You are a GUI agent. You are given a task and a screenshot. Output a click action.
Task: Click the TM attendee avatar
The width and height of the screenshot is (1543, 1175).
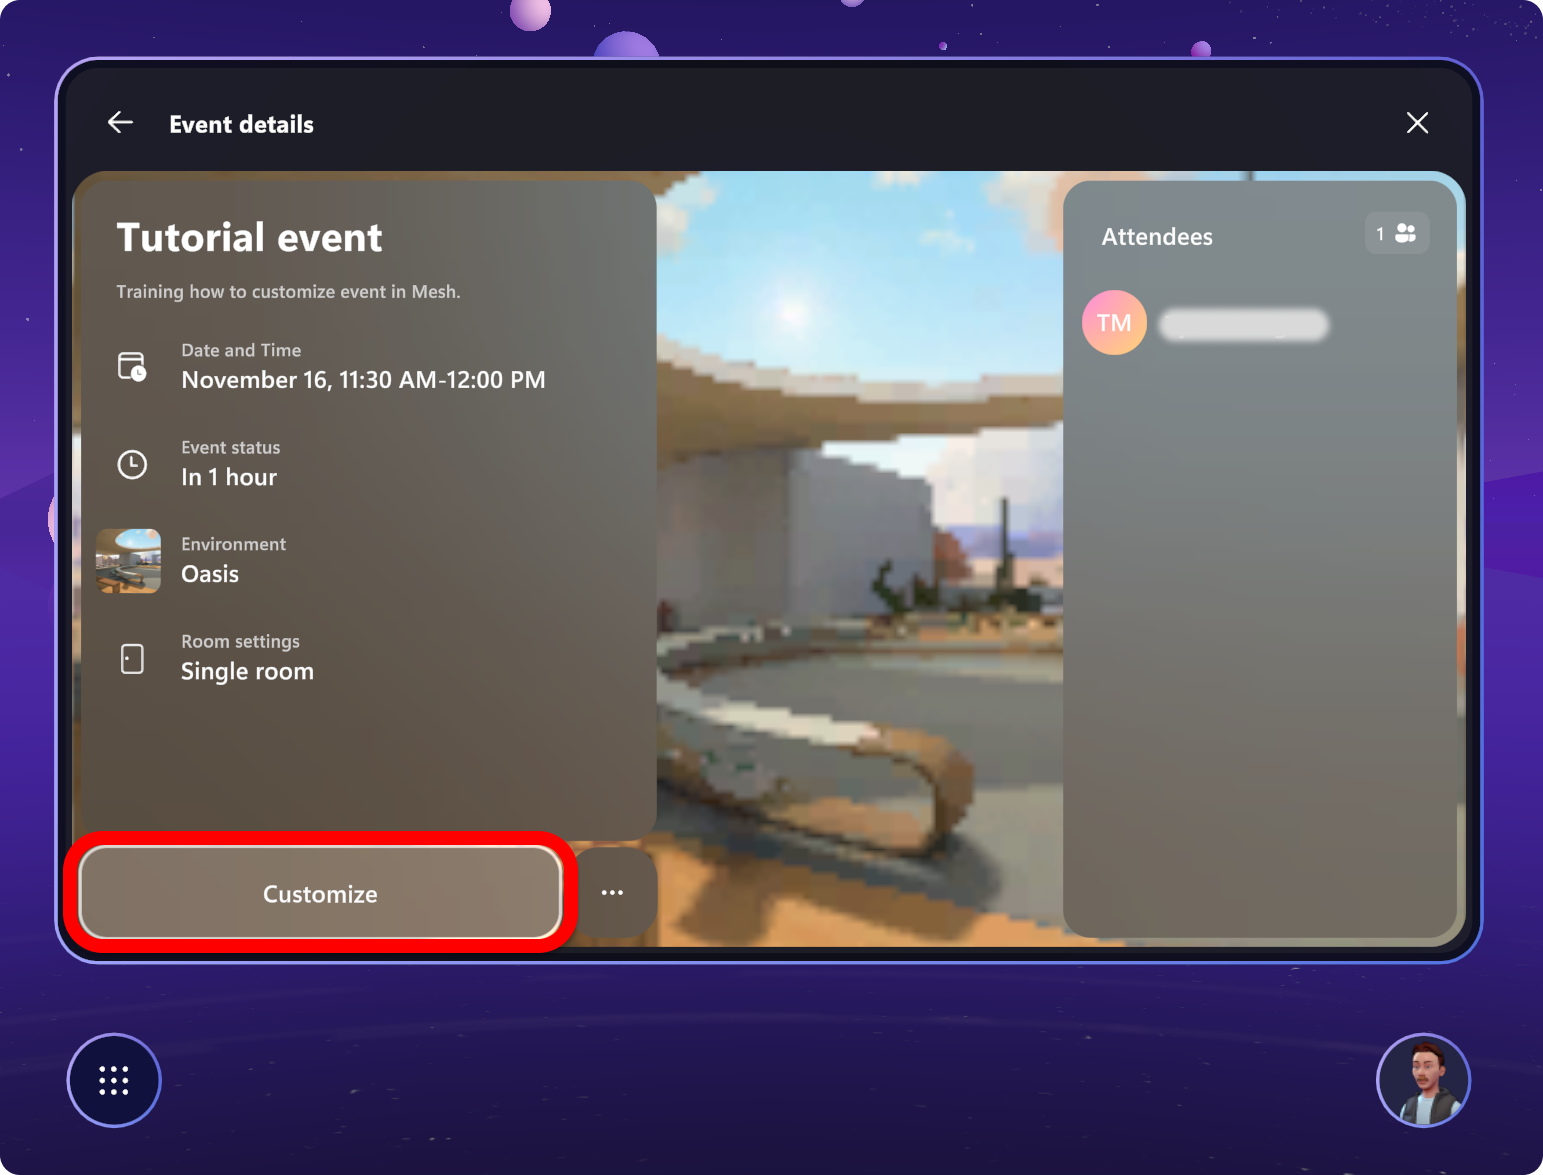[1113, 322]
